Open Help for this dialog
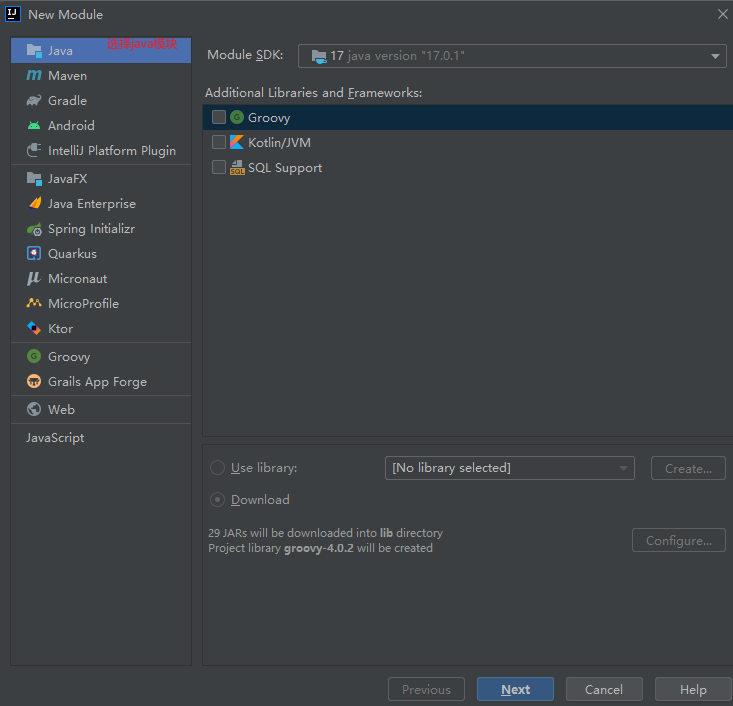Image resolution: width=733 pixels, height=706 pixels. coord(693,689)
